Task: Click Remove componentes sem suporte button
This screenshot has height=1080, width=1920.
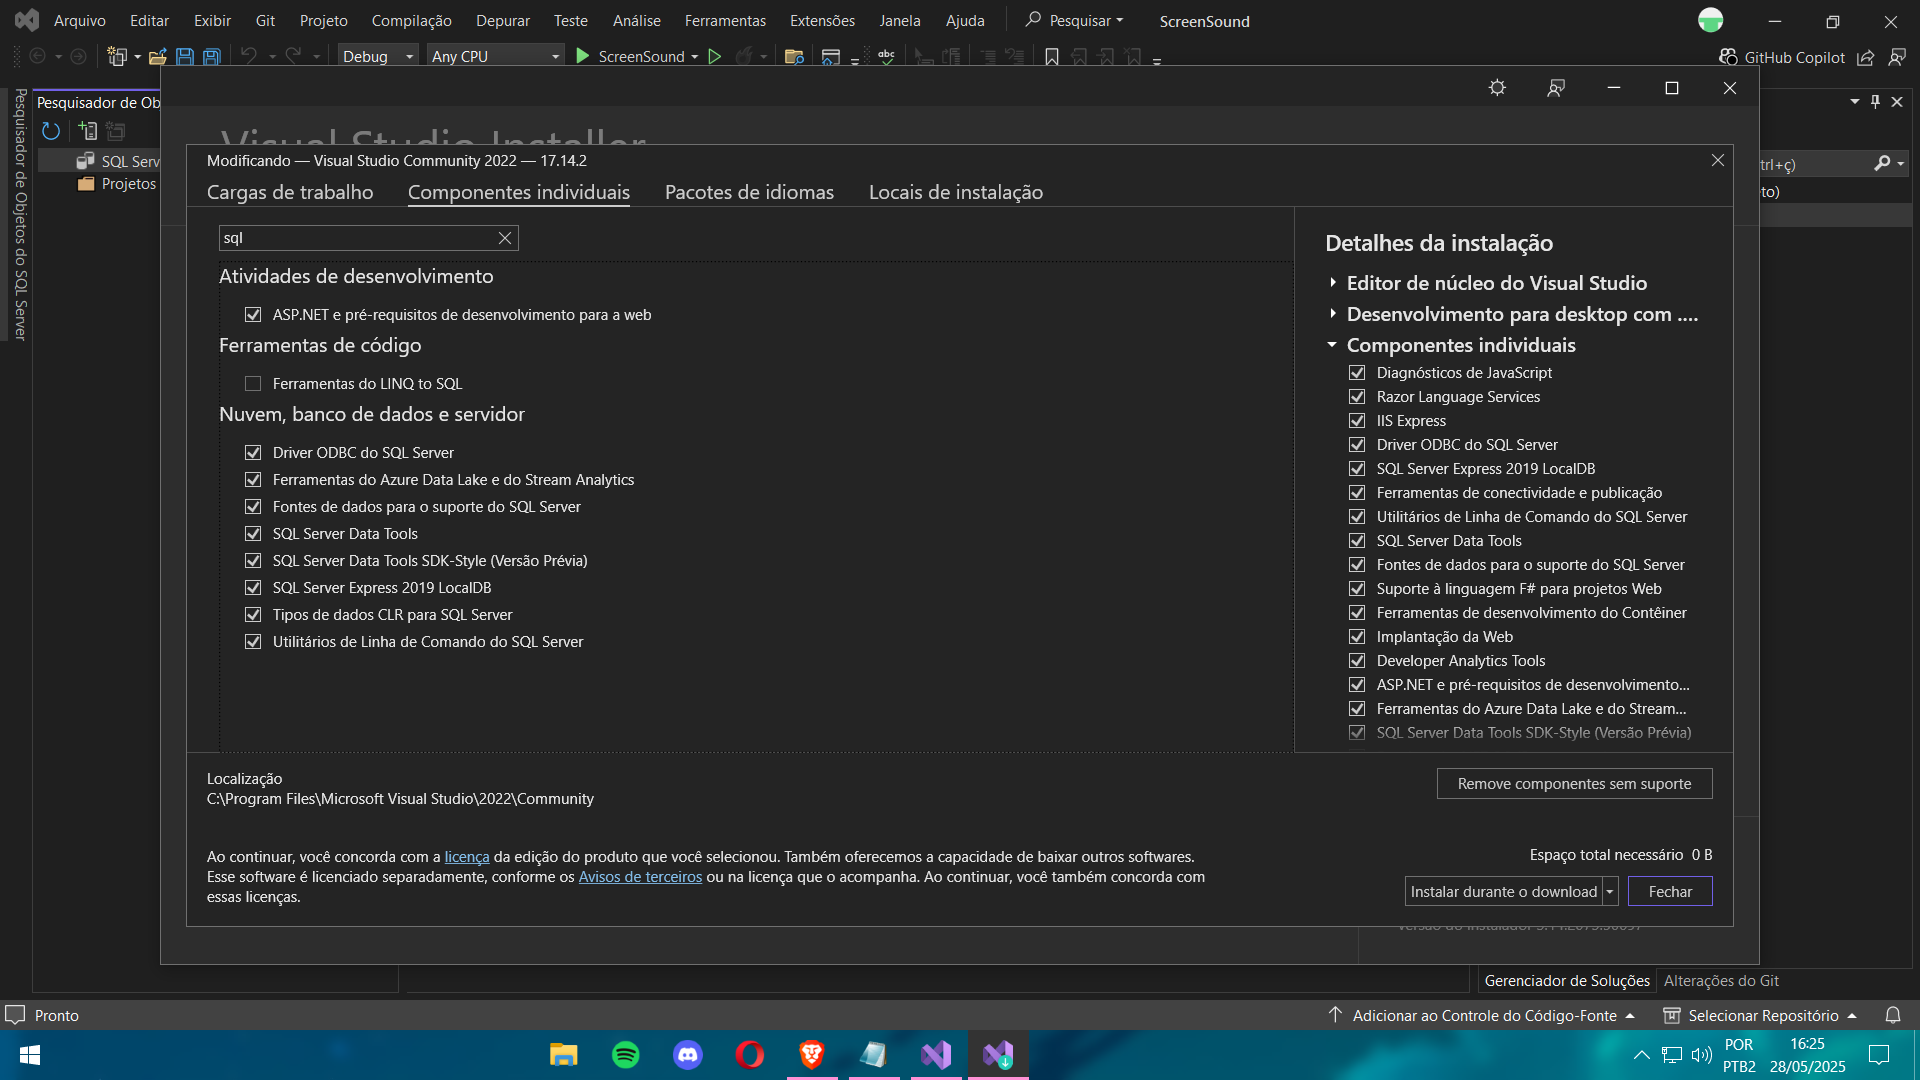Action: point(1574,784)
